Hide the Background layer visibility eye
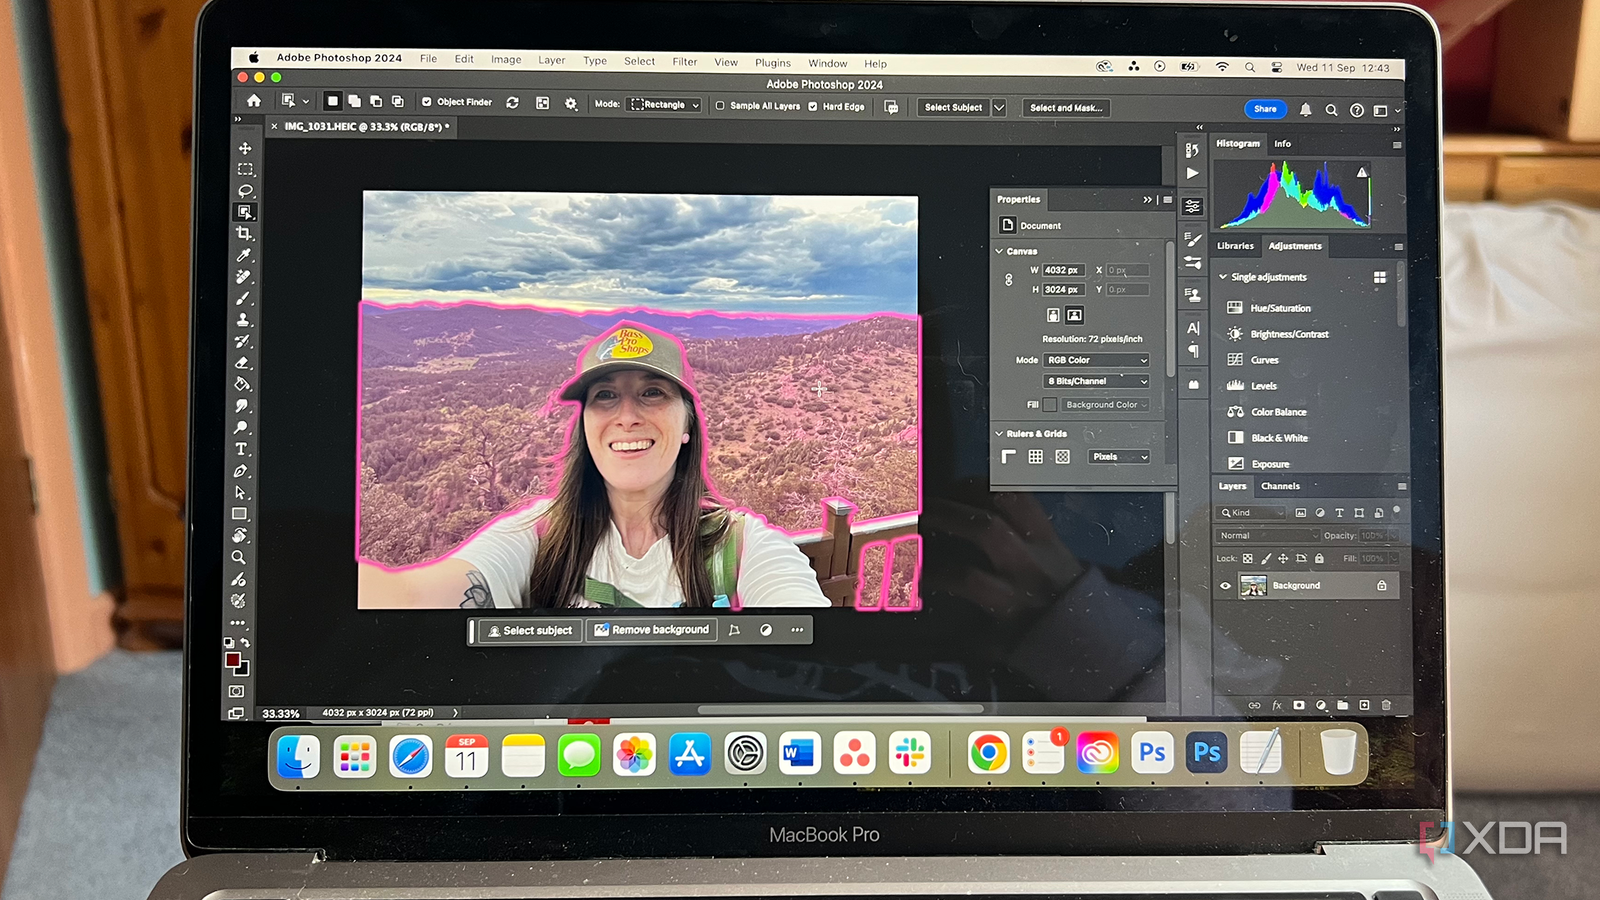 coord(1225,586)
